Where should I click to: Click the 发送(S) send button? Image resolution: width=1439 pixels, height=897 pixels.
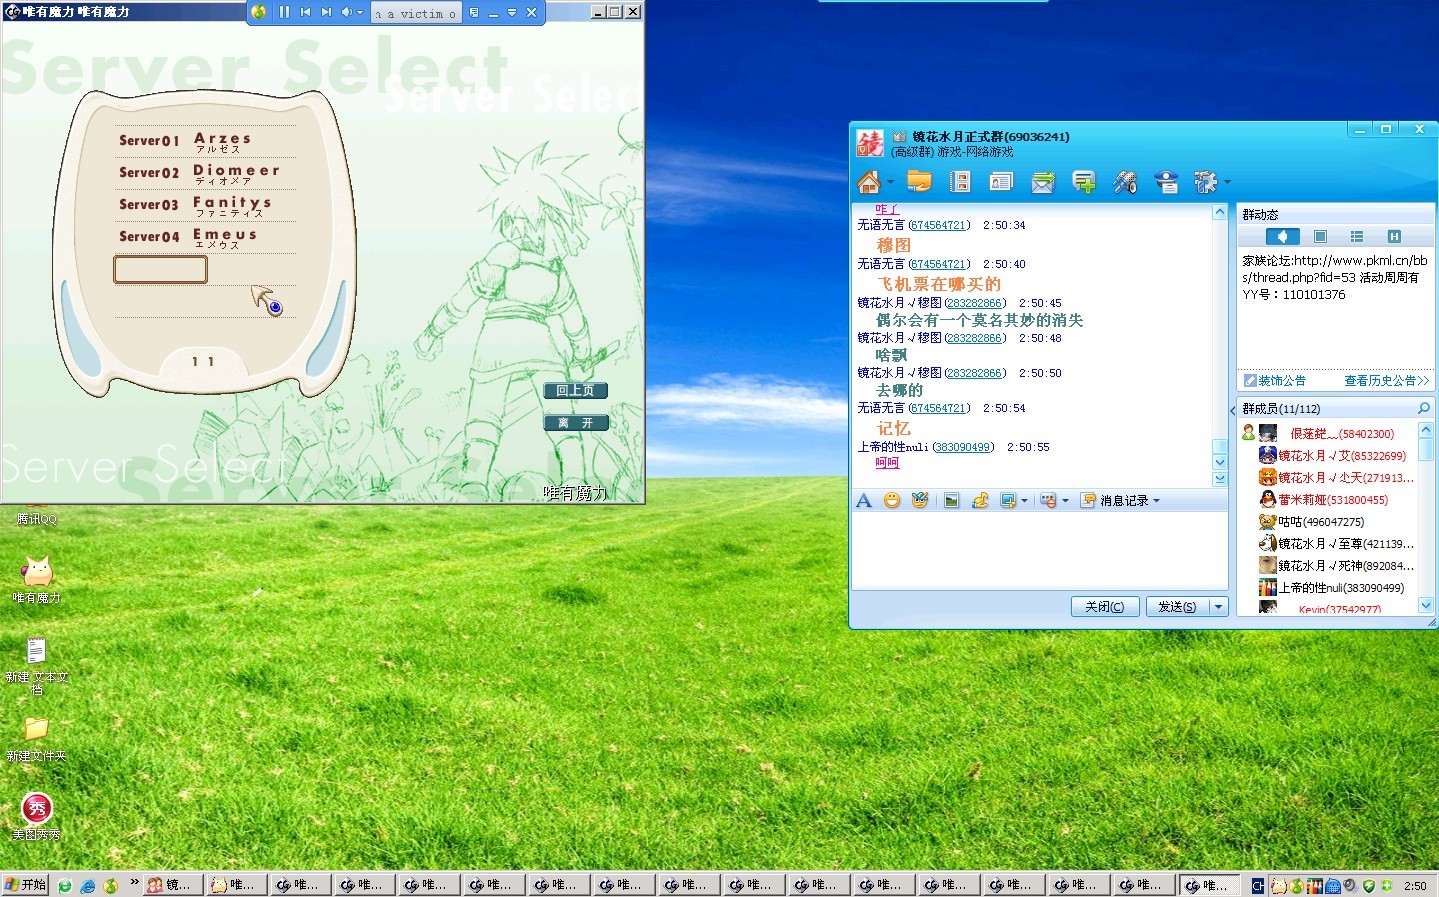tap(1177, 607)
